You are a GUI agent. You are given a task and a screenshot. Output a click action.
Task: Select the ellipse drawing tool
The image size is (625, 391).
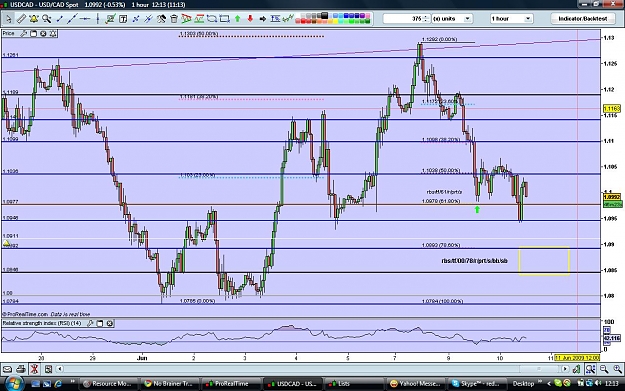click(212, 19)
